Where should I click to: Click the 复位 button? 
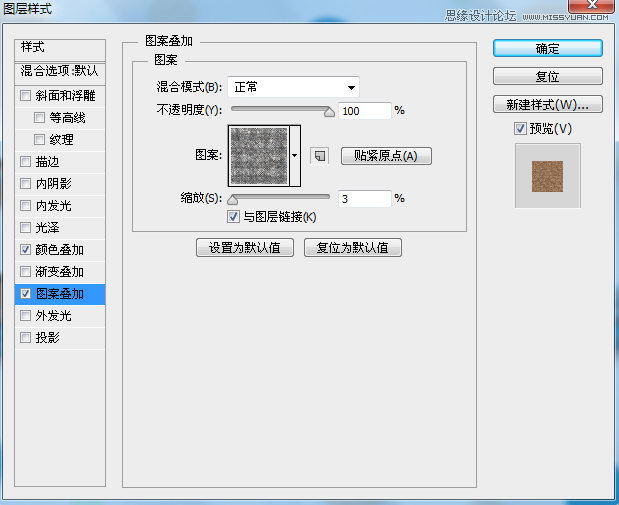(548, 76)
